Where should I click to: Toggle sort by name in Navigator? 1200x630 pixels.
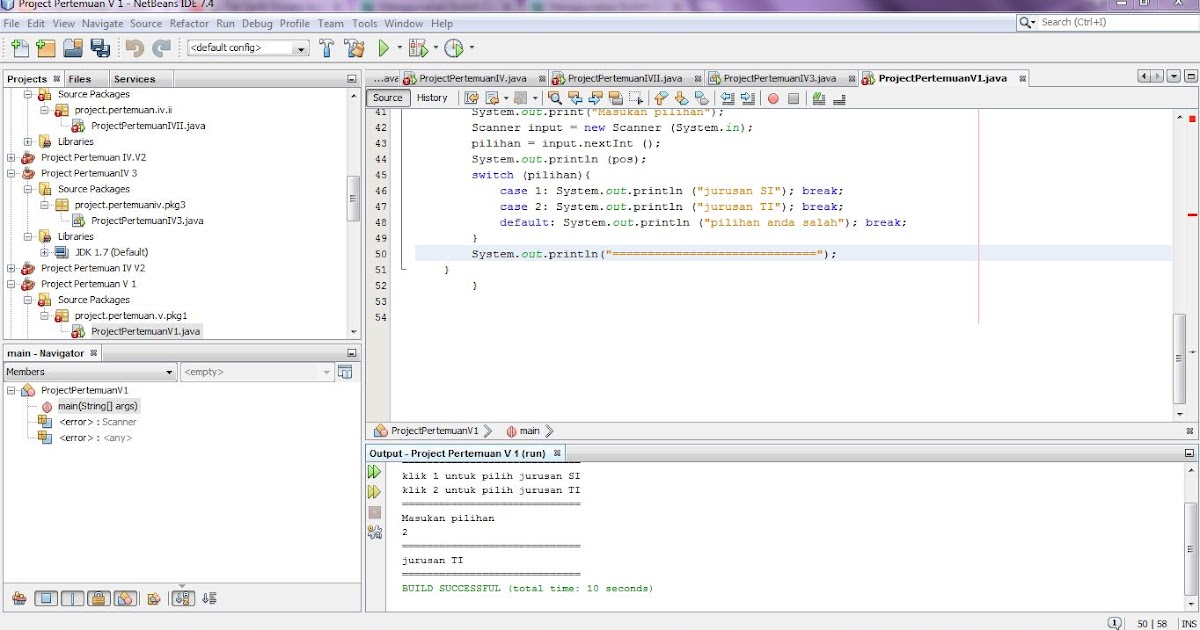tap(183, 599)
